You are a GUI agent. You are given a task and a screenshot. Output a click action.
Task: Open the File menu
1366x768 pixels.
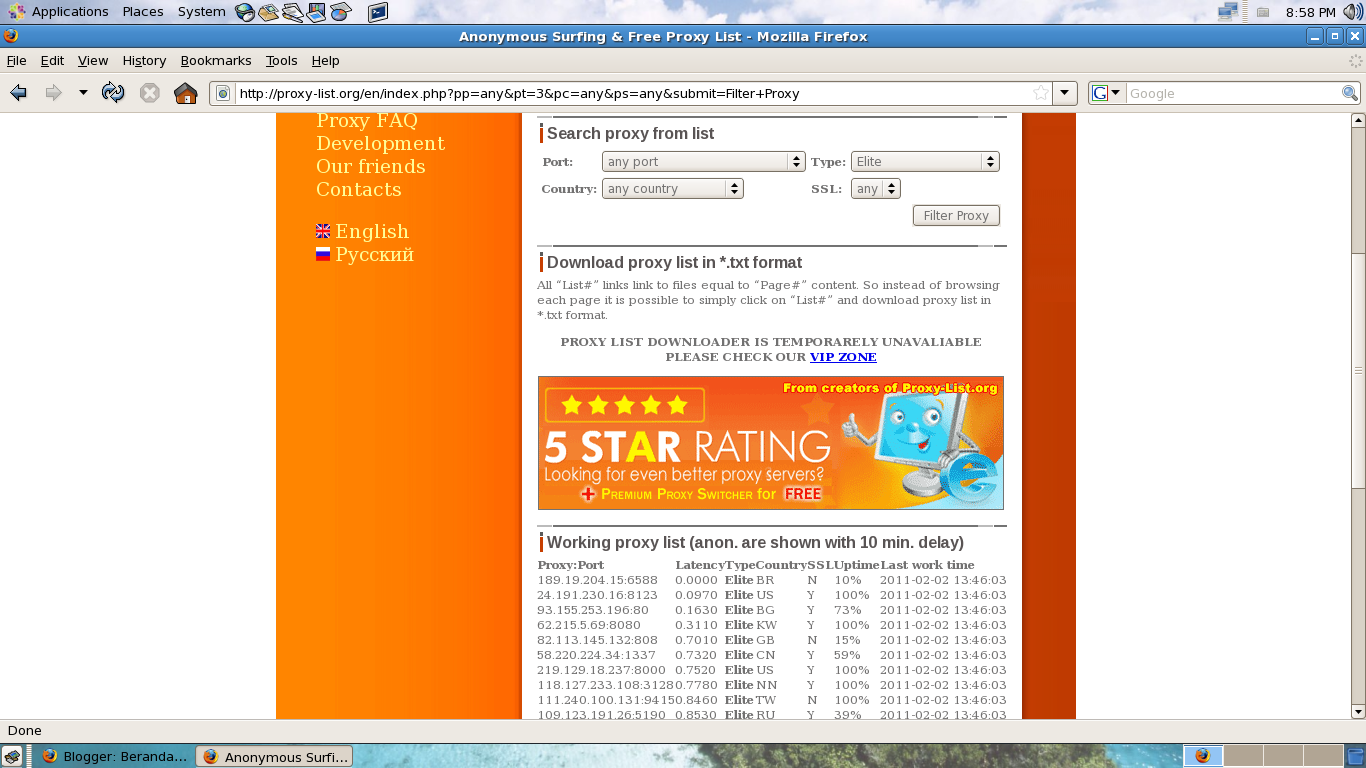pyautogui.click(x=16, y=60)
